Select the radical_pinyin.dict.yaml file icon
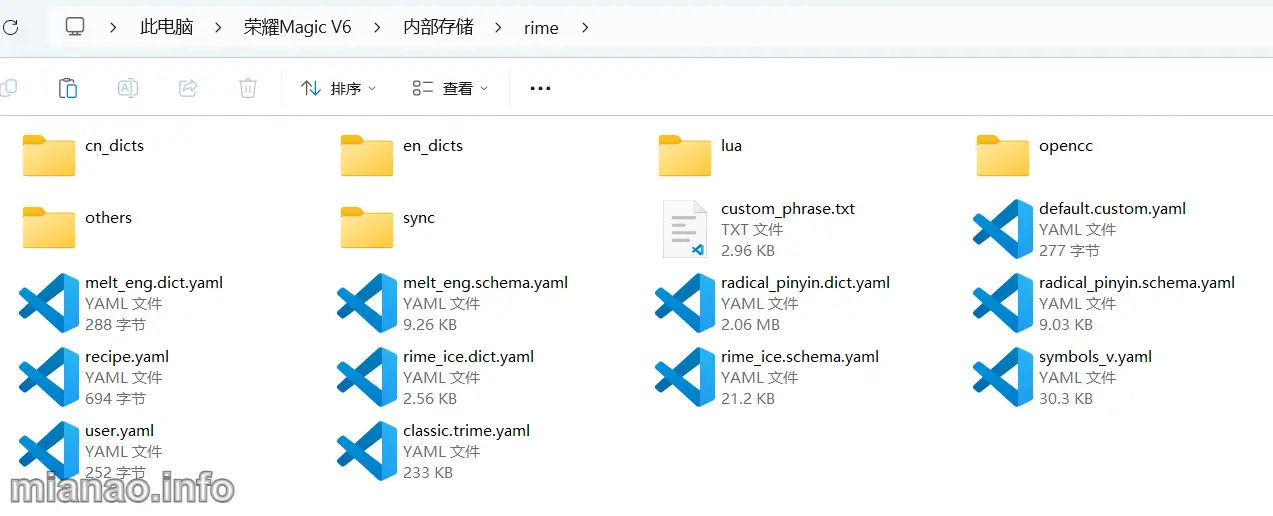 (x=685, y=303)
